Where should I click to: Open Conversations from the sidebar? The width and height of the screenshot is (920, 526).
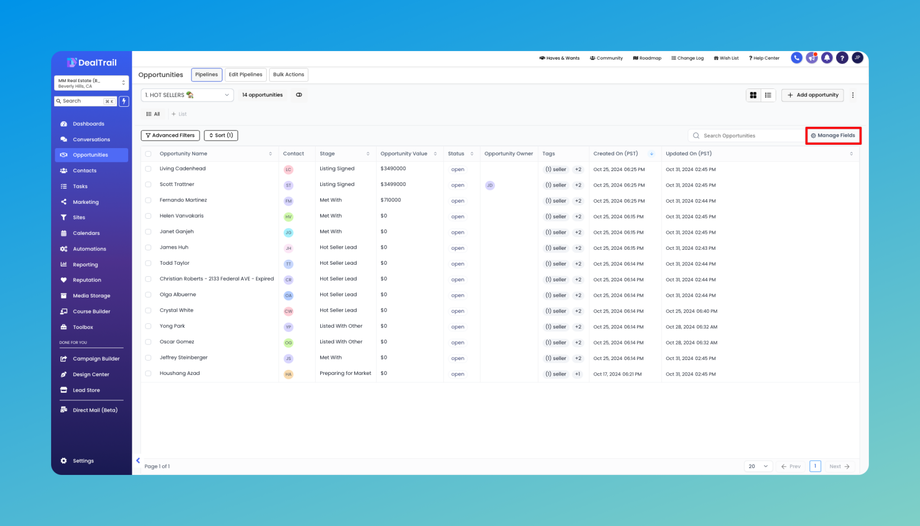click(x=90, y=139)
